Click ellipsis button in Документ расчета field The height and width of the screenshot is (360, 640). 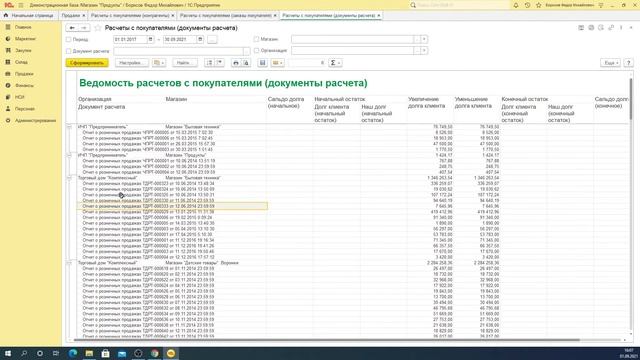point(246,51)
